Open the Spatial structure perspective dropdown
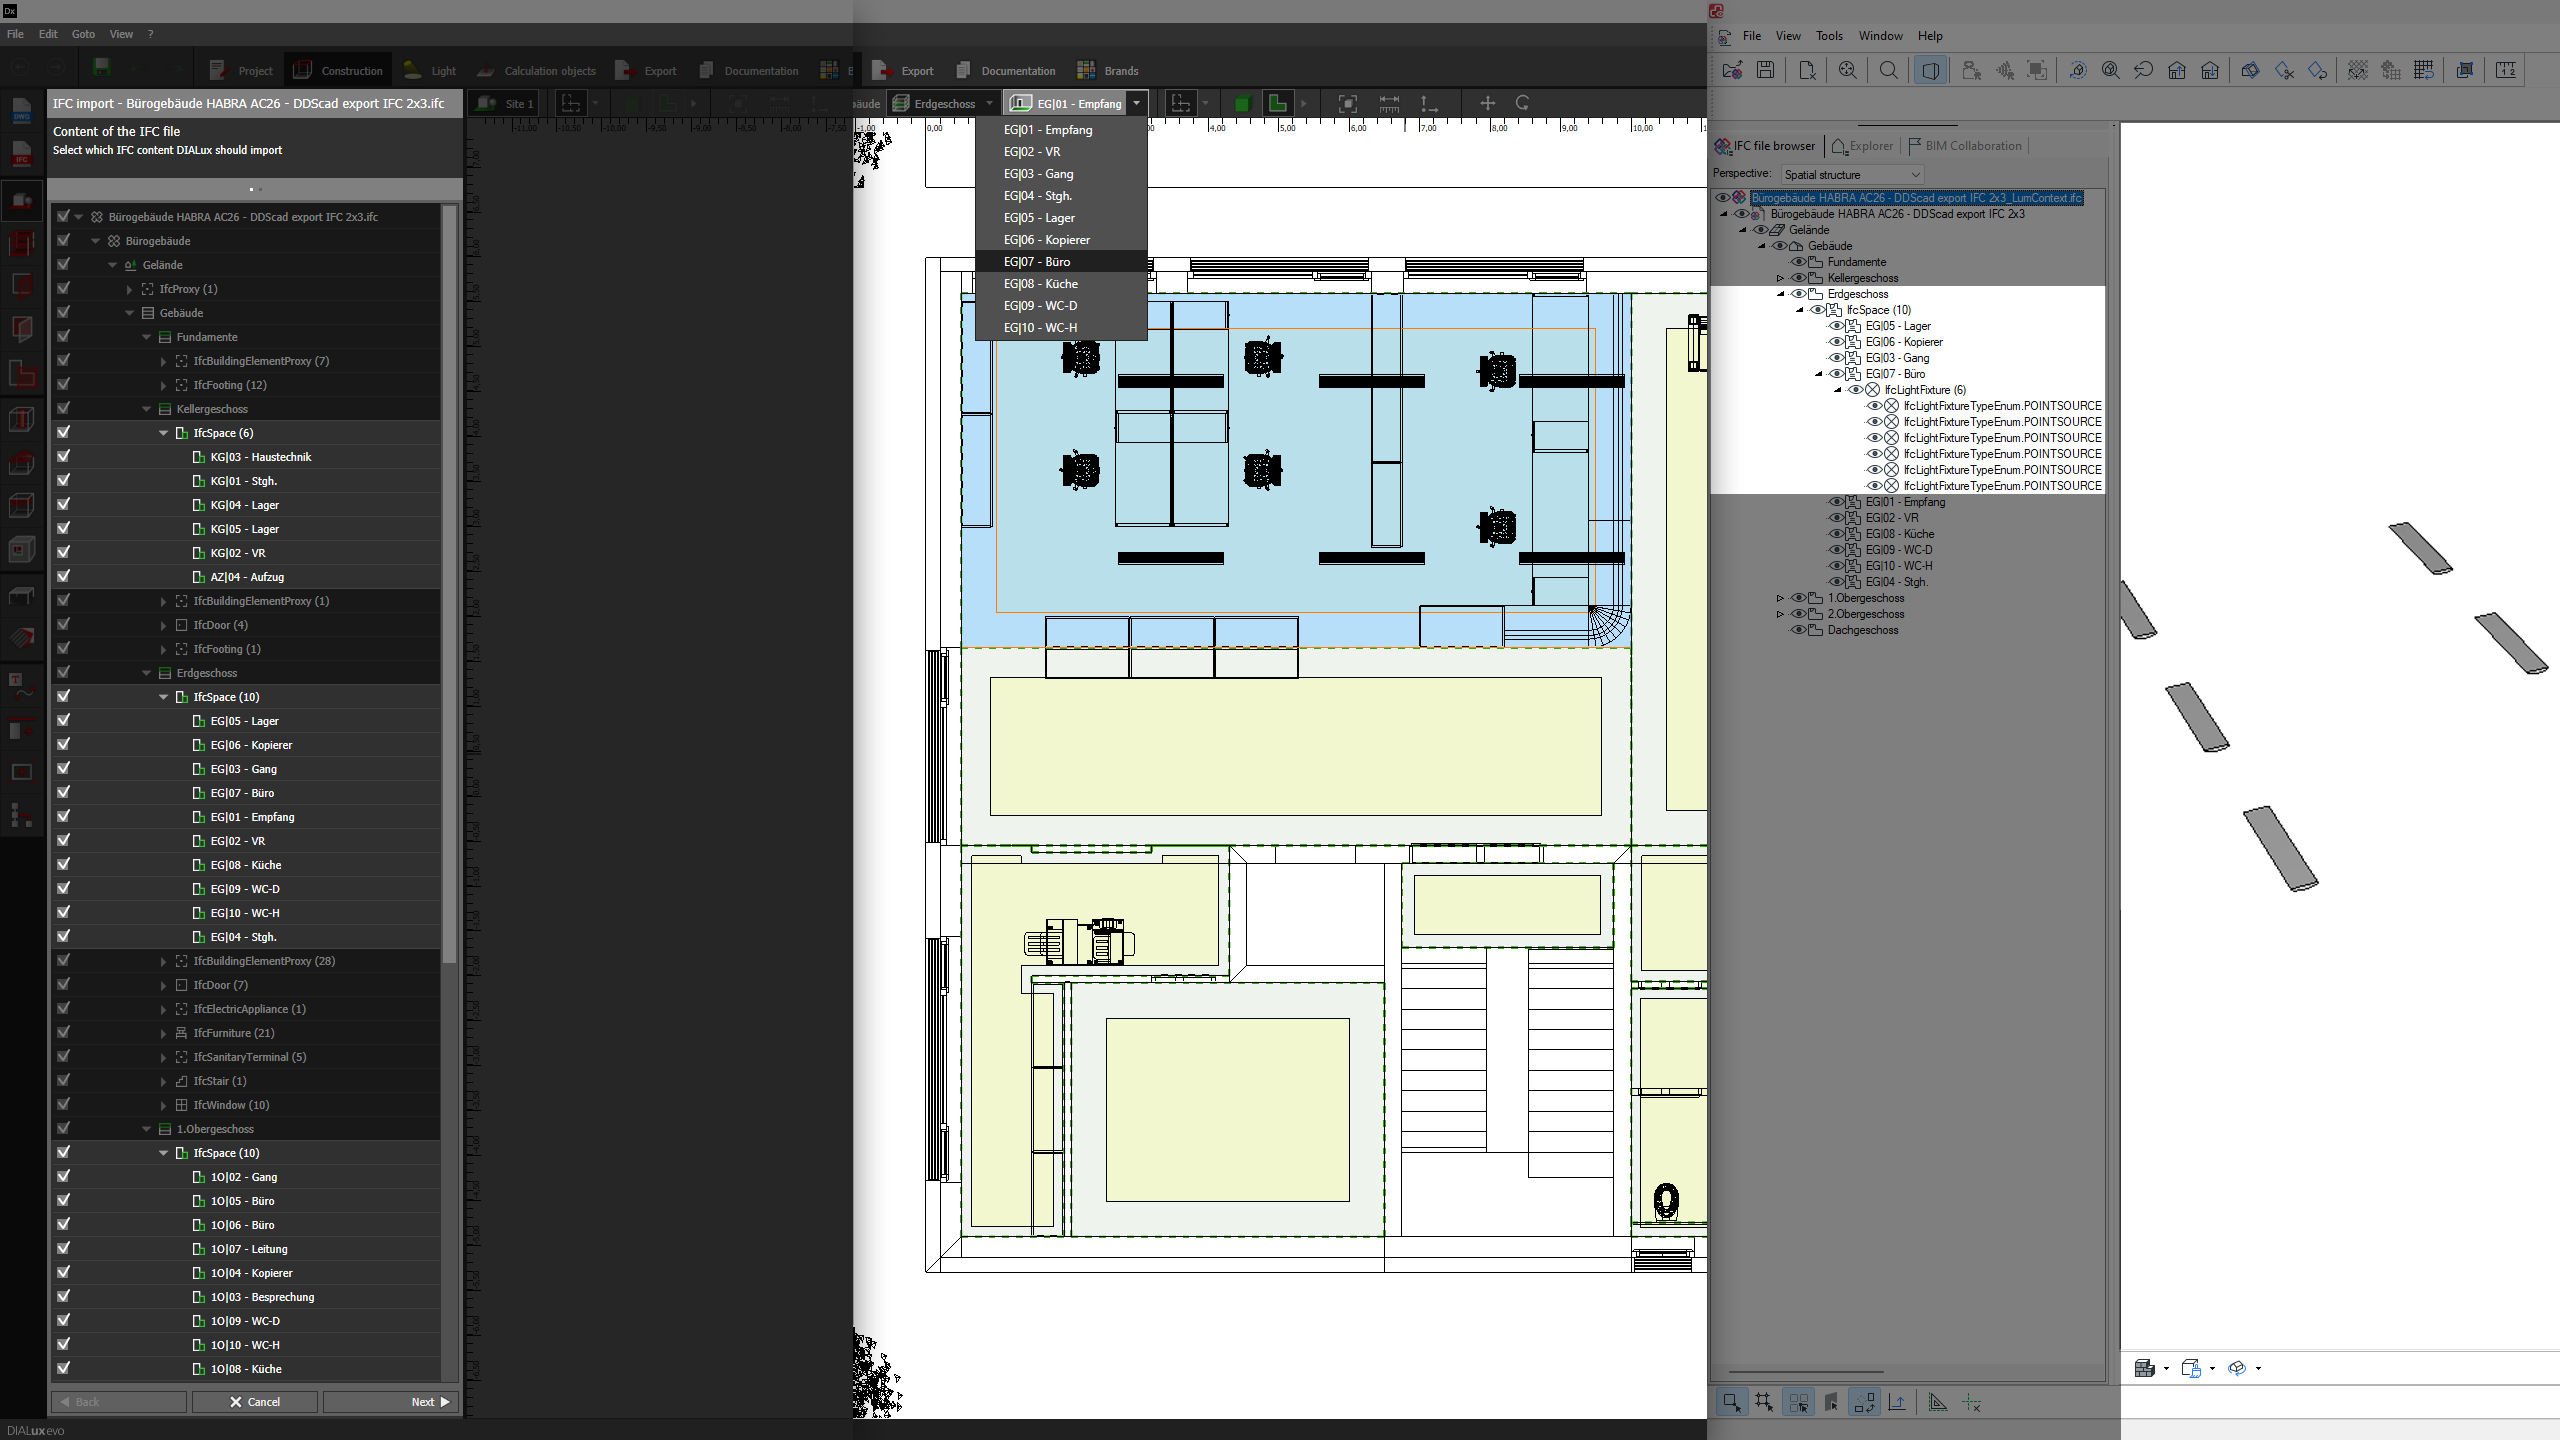This screenshot has width=2560, height=1440. 1852,174
